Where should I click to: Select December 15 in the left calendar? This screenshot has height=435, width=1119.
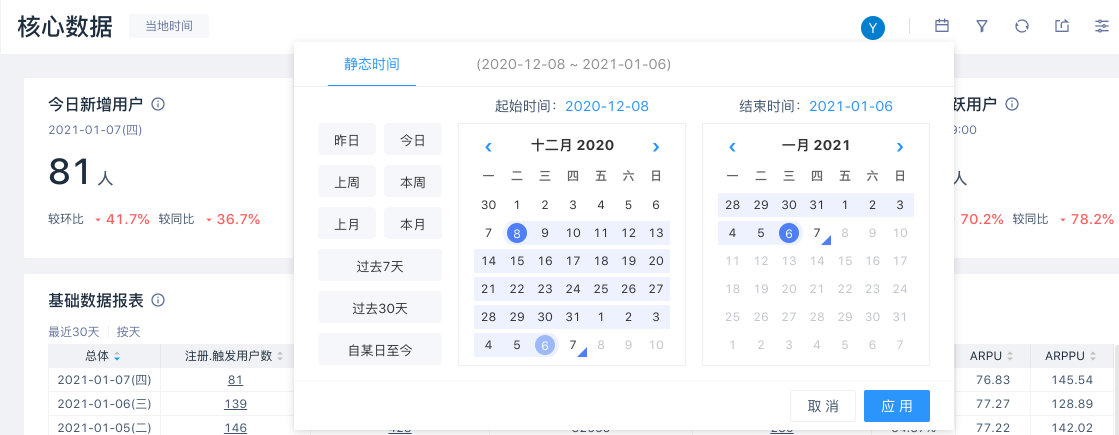pyautogui.click(x=517, y=261)
